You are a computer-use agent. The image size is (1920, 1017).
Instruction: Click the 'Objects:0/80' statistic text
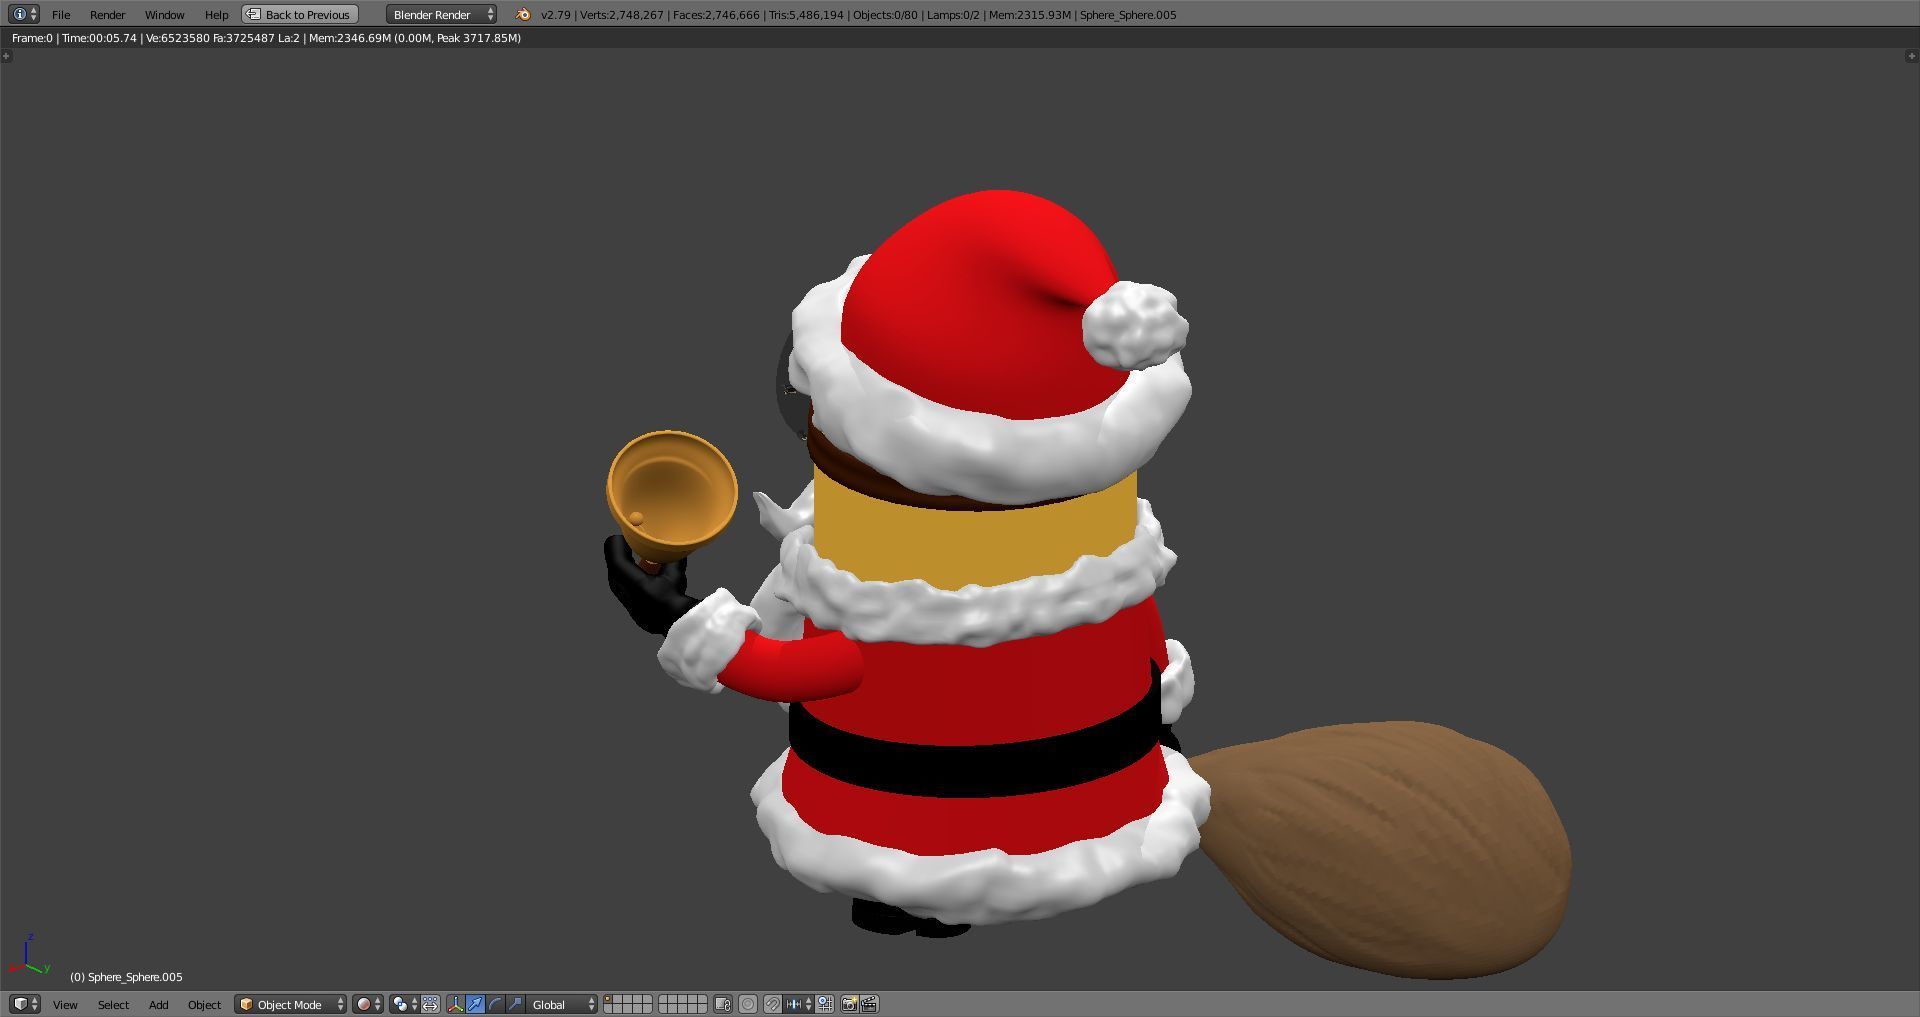[885, 15]
